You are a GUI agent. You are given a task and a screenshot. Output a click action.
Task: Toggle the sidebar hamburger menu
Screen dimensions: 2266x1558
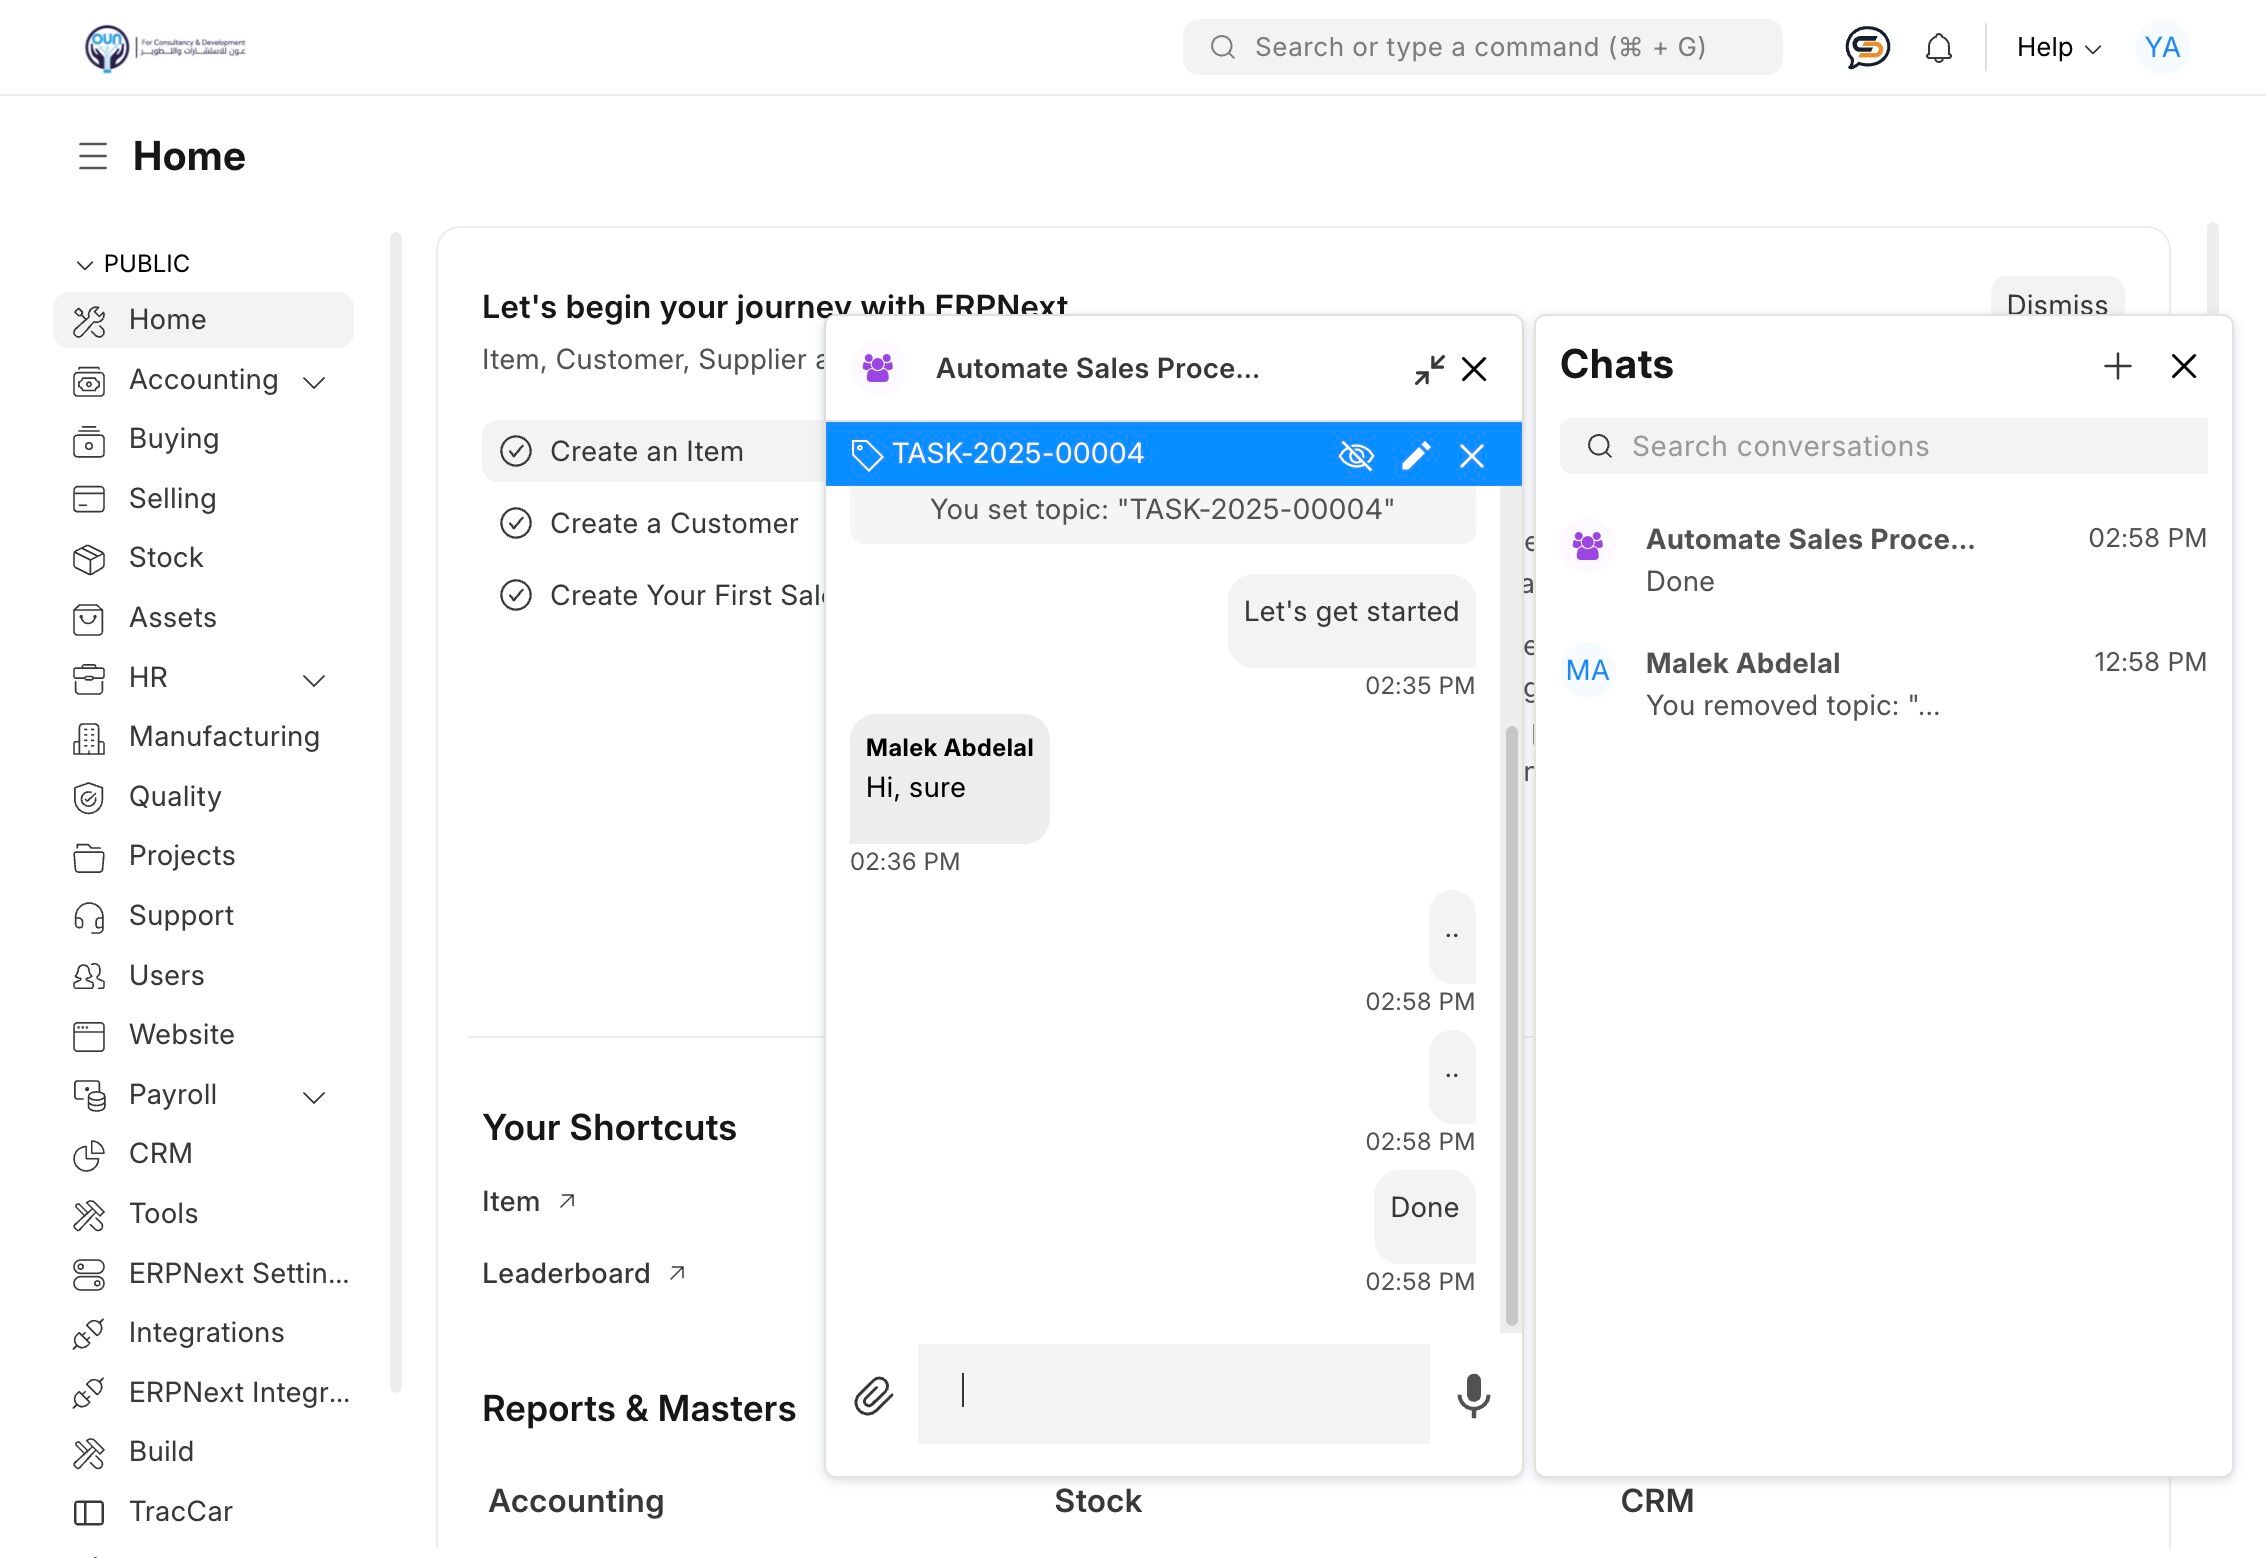pyautogui.click(x=93, y=156)
